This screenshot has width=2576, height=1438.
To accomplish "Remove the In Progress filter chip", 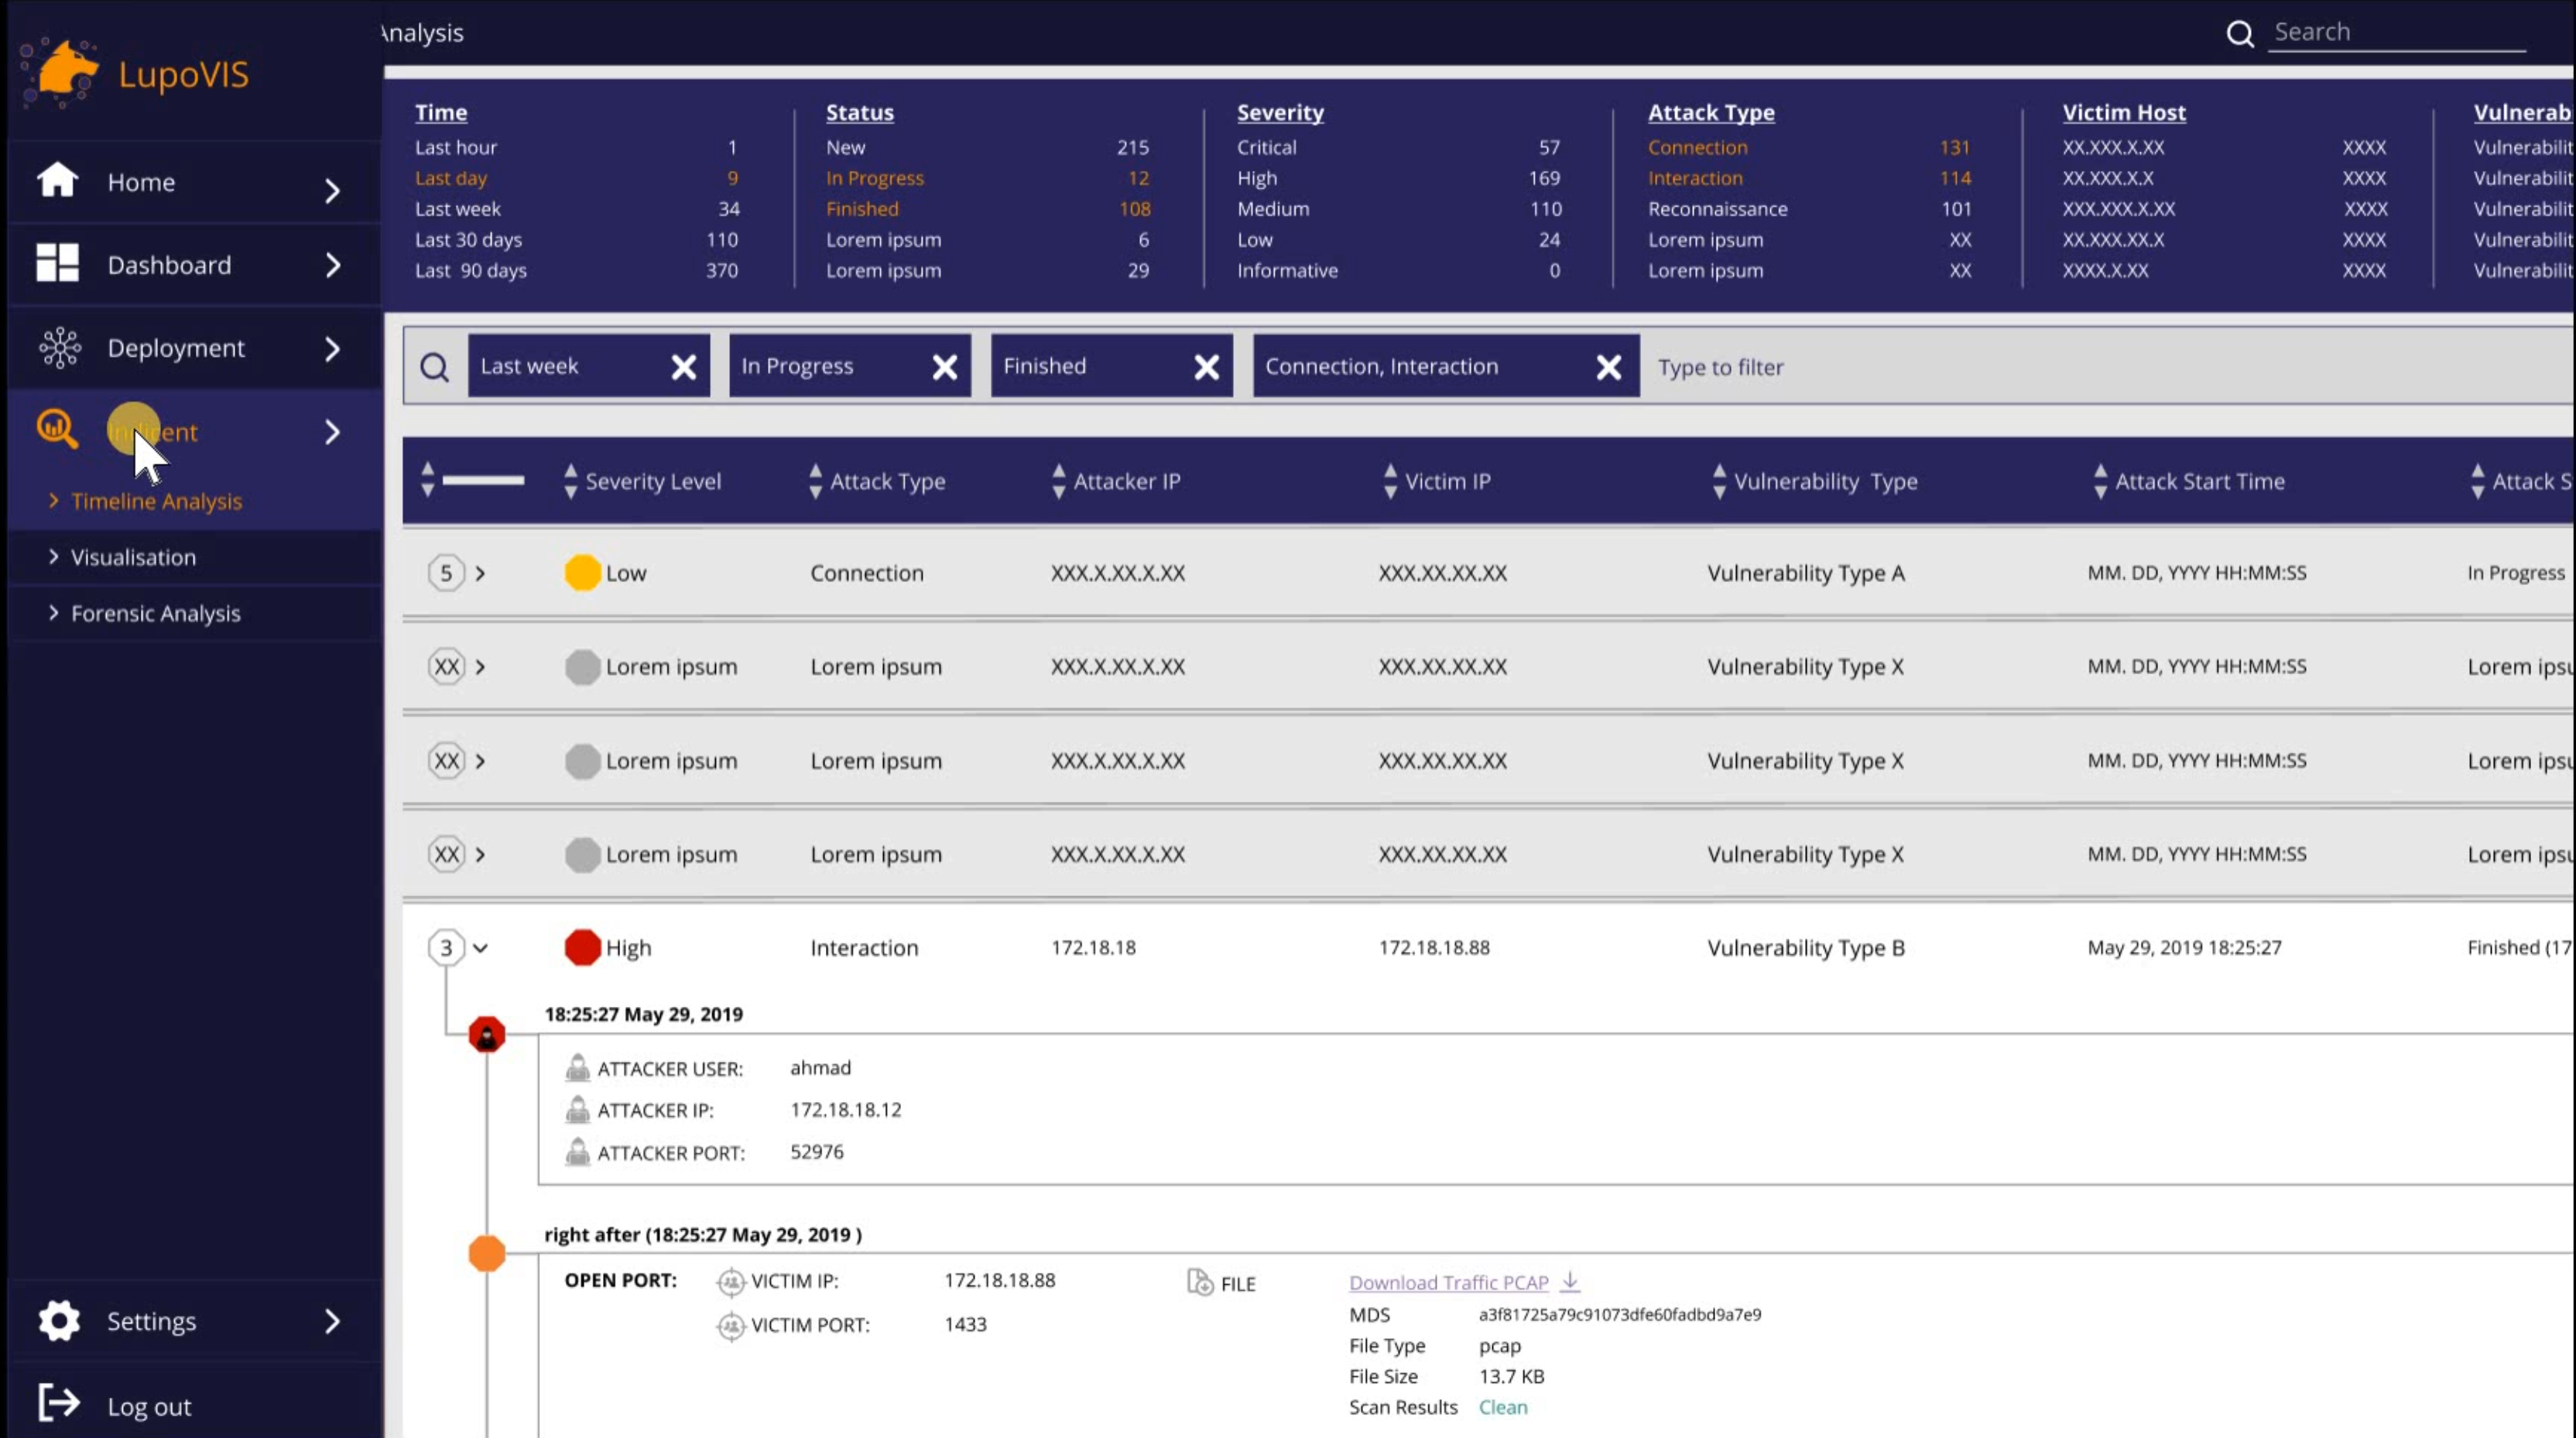I will pos(945,367).
